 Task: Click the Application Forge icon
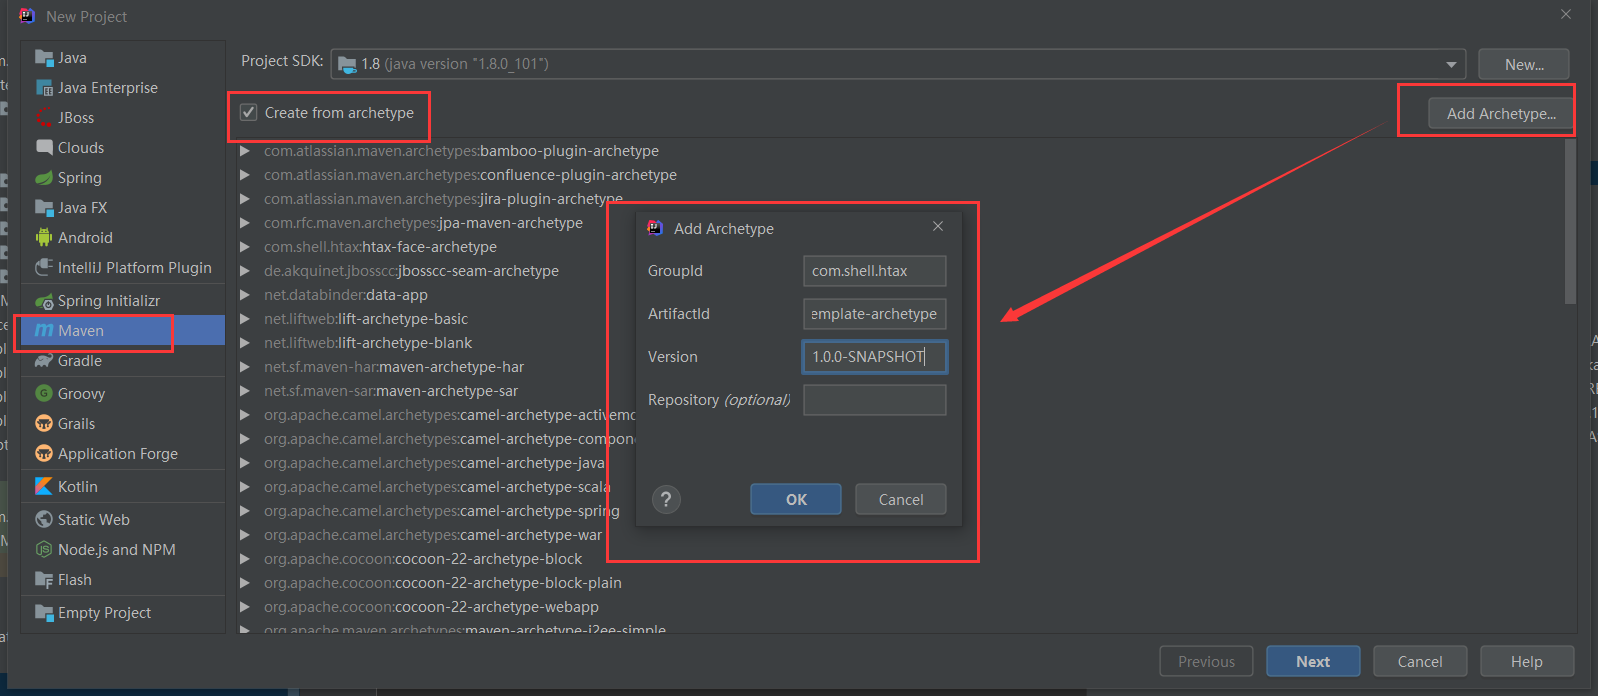pos(44,454)
